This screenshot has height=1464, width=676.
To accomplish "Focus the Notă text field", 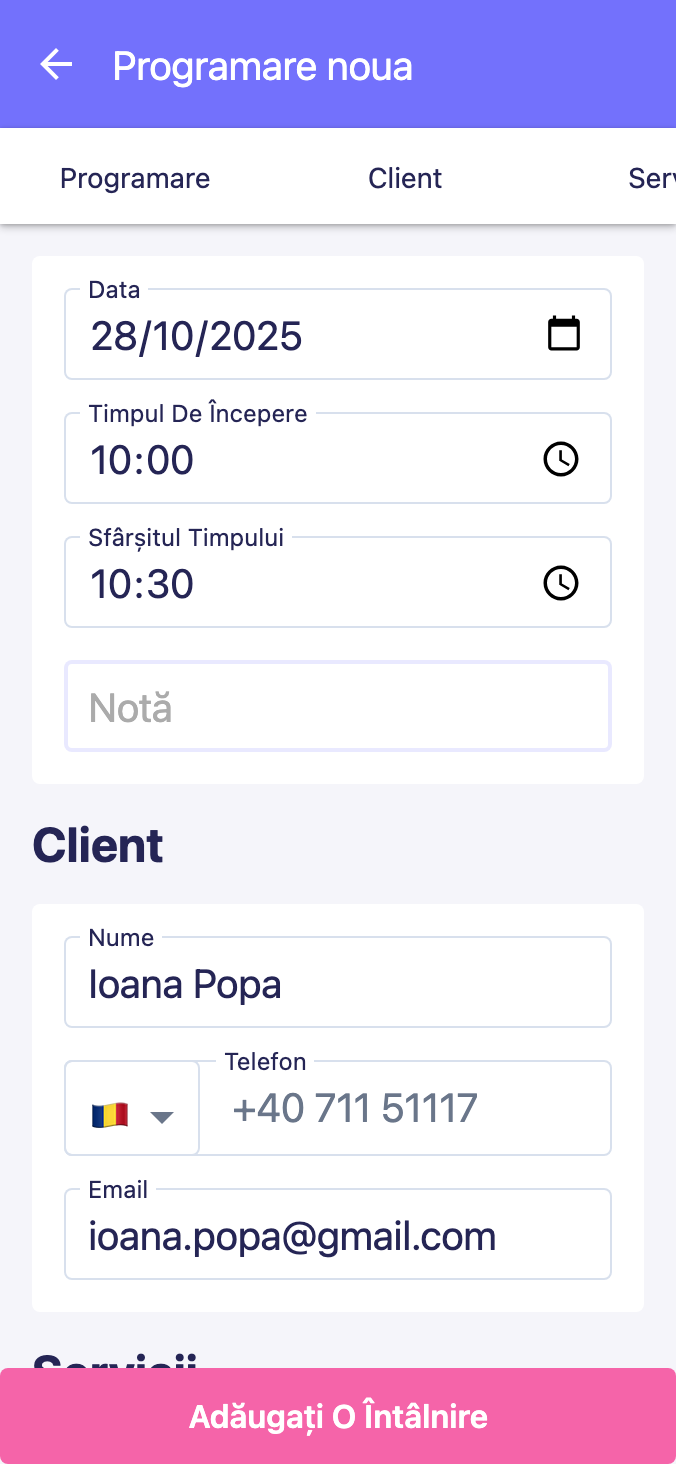I will (338, 707).
